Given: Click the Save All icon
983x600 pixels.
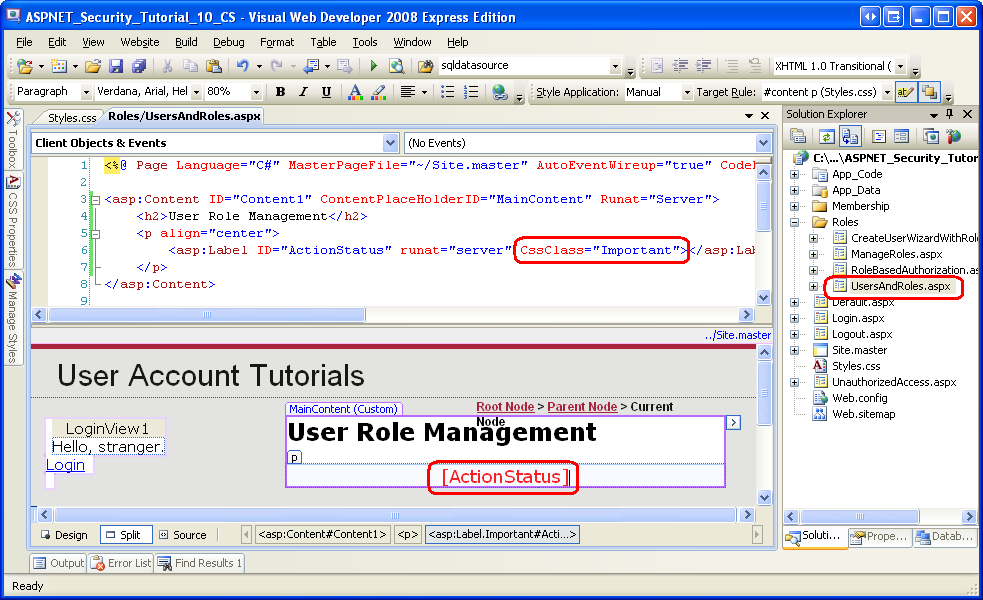Looking at the screenshot, I should pyautogui.click(x=139, y=66).
